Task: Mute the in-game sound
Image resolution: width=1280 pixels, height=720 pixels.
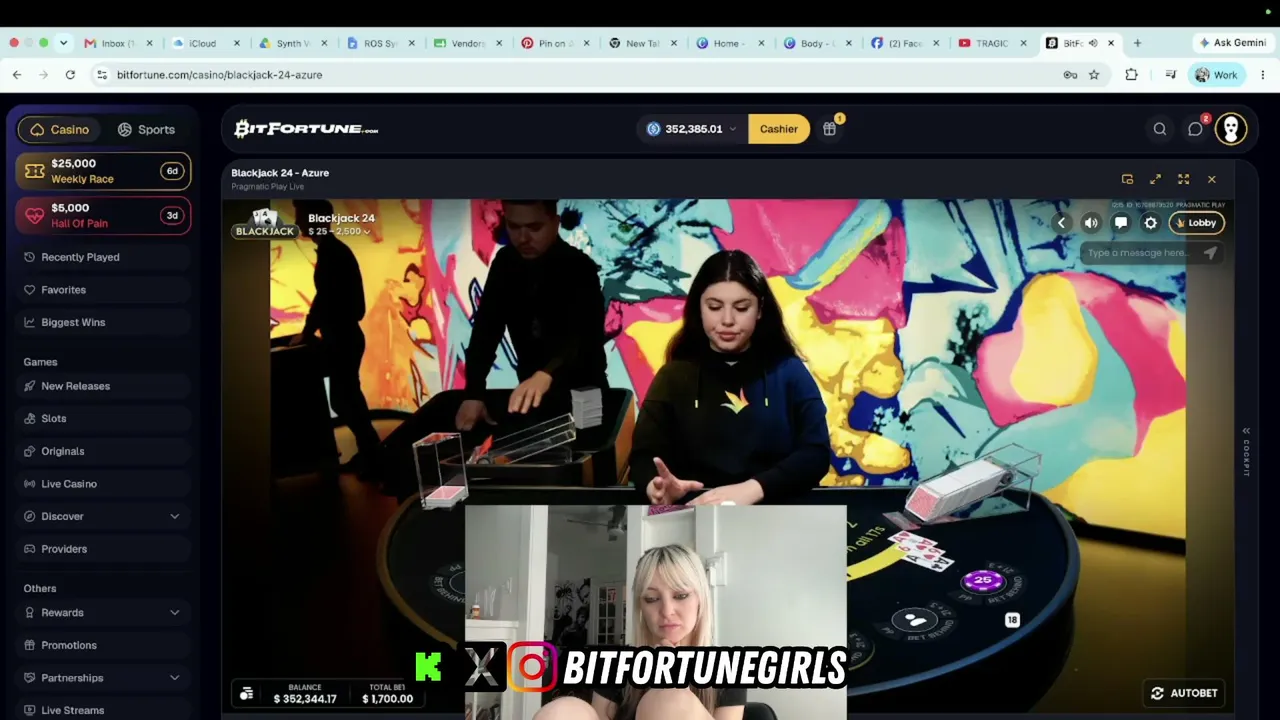Action: point(1091,223)
